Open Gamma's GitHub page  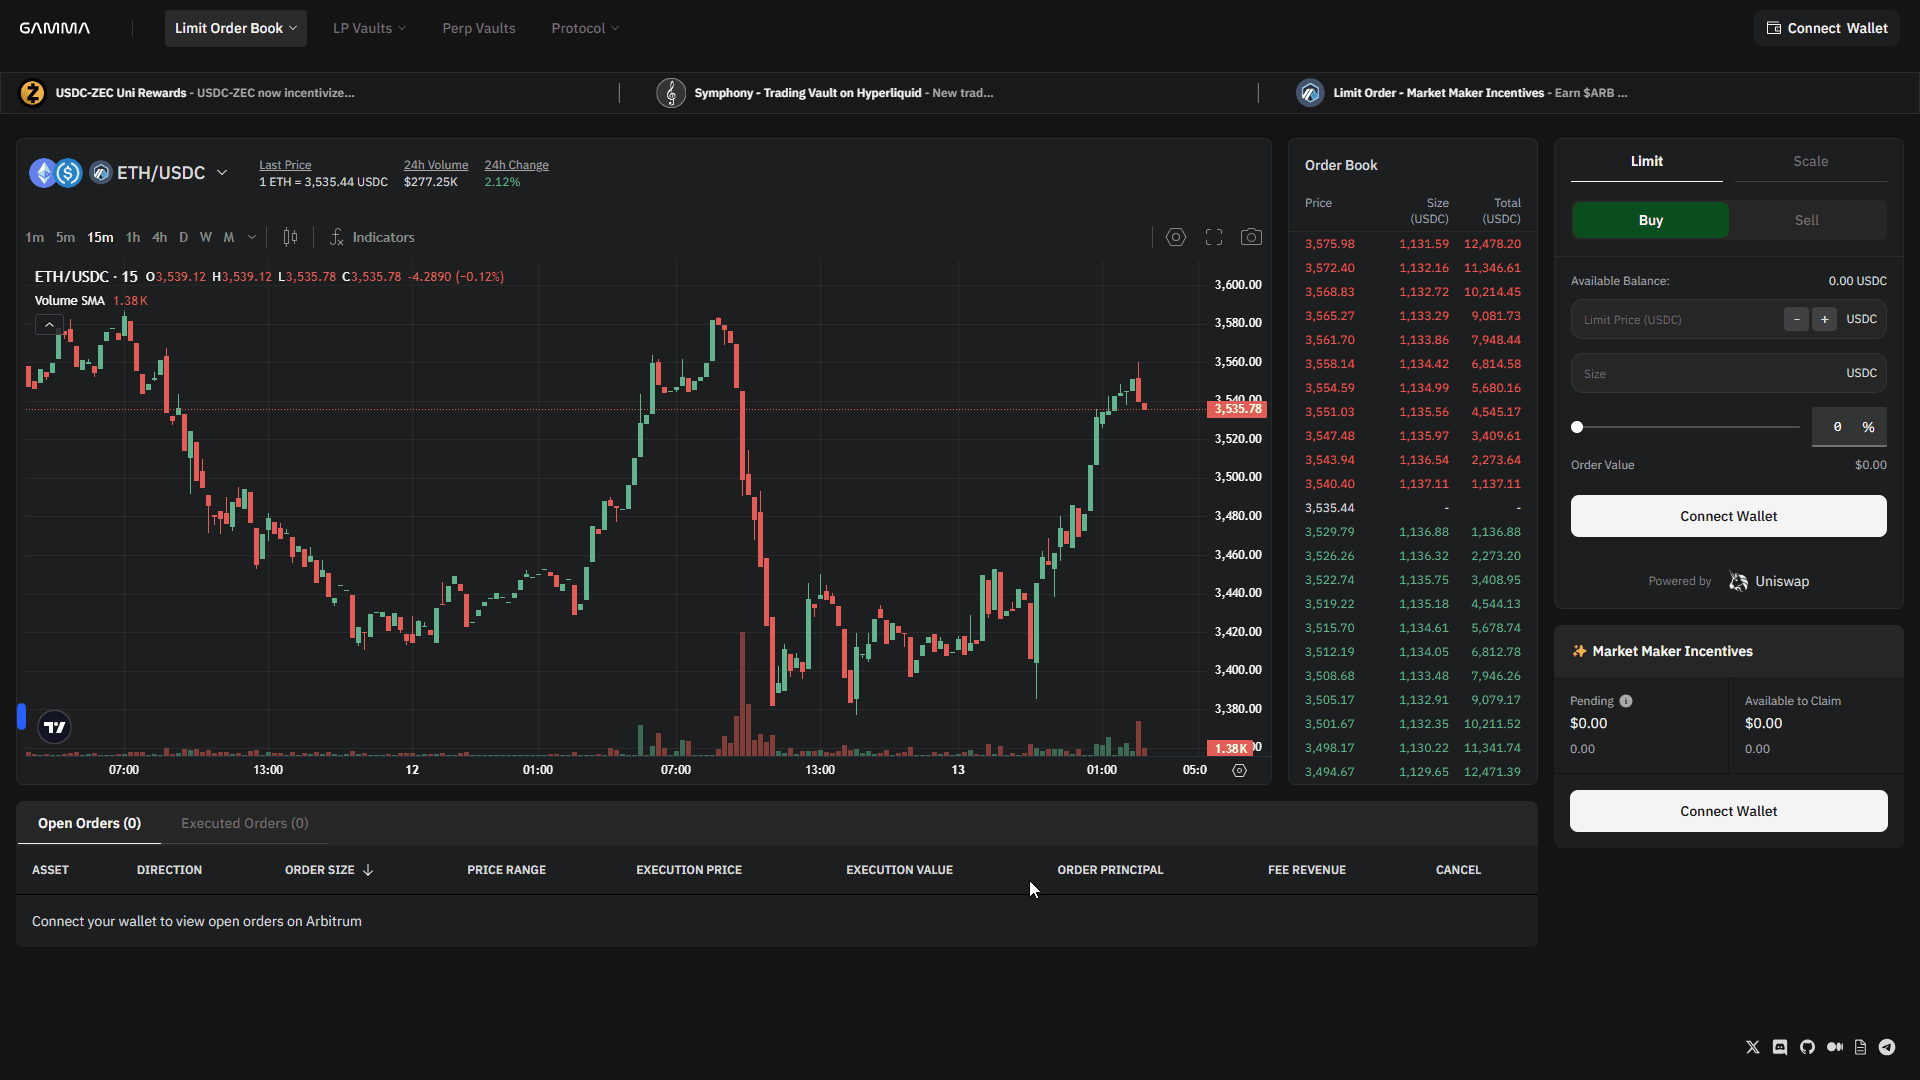[x=1807, y=1047]
